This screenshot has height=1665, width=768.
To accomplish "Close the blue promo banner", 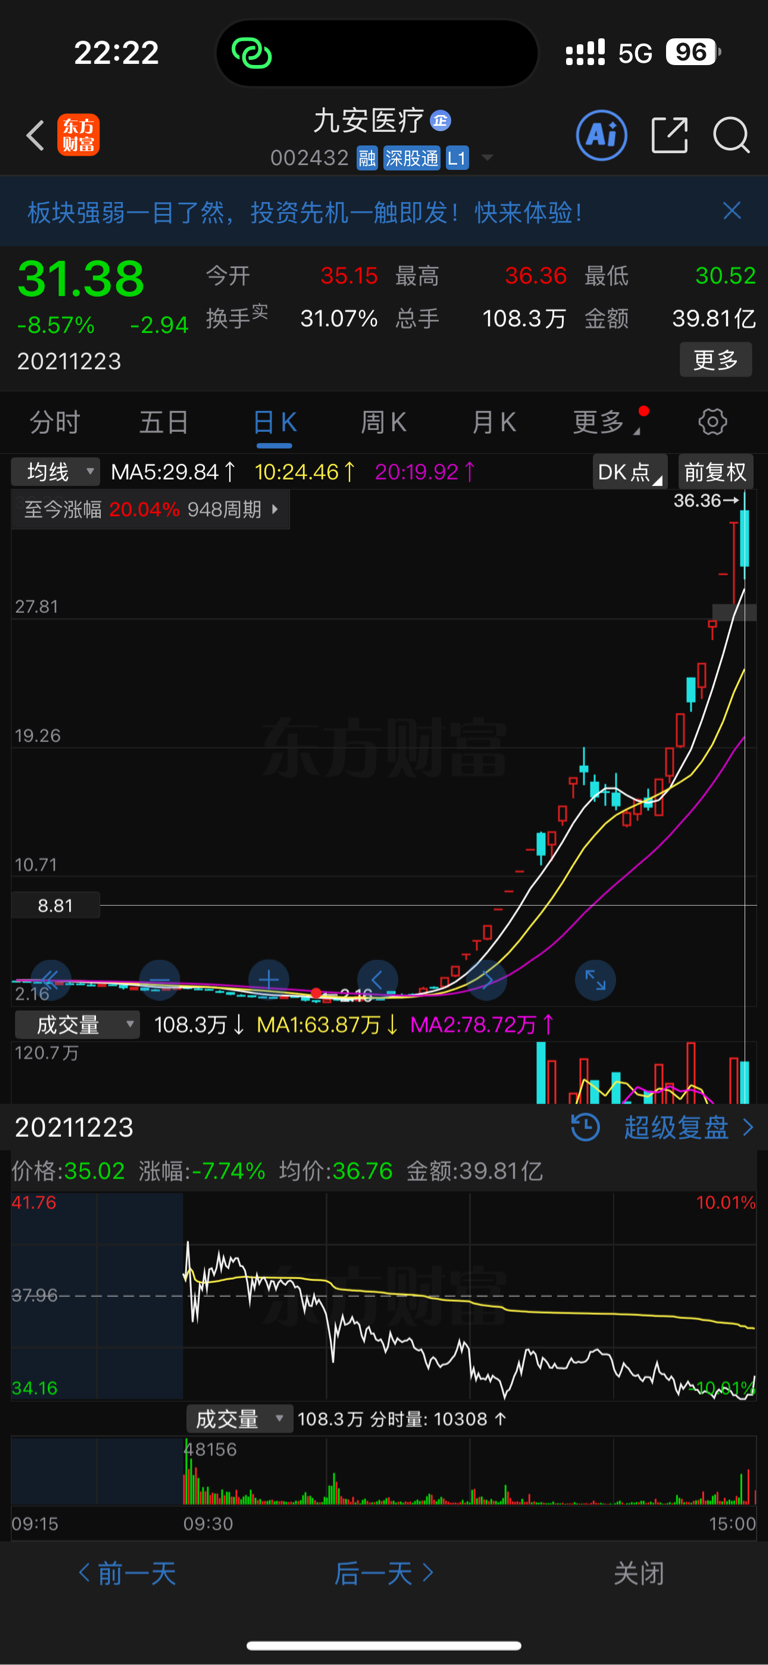I will pos(732,210).
